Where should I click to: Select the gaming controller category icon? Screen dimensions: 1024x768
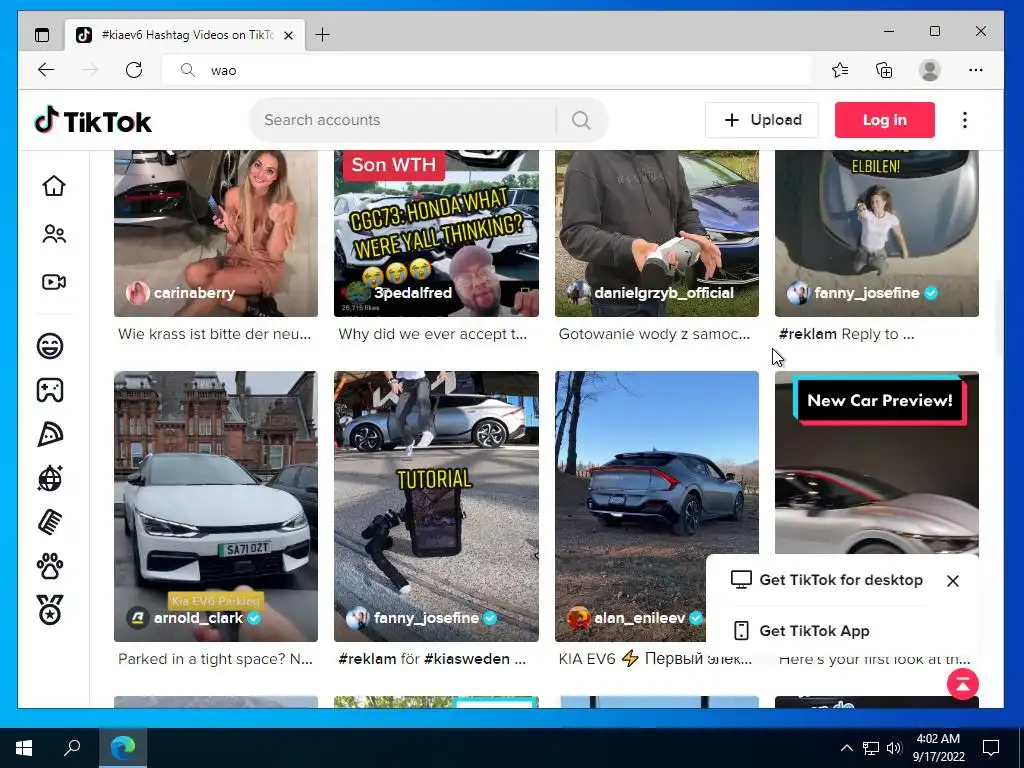pos(50,390)
